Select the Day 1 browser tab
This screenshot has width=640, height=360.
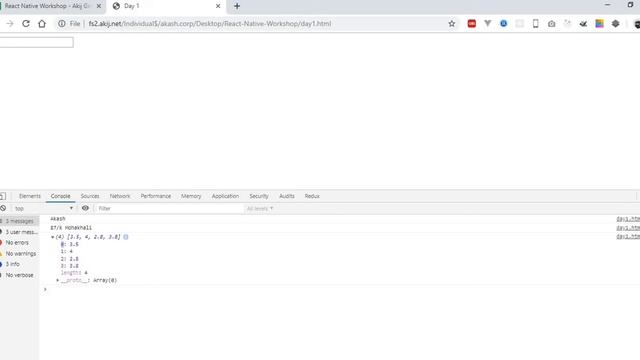point(167,6)
